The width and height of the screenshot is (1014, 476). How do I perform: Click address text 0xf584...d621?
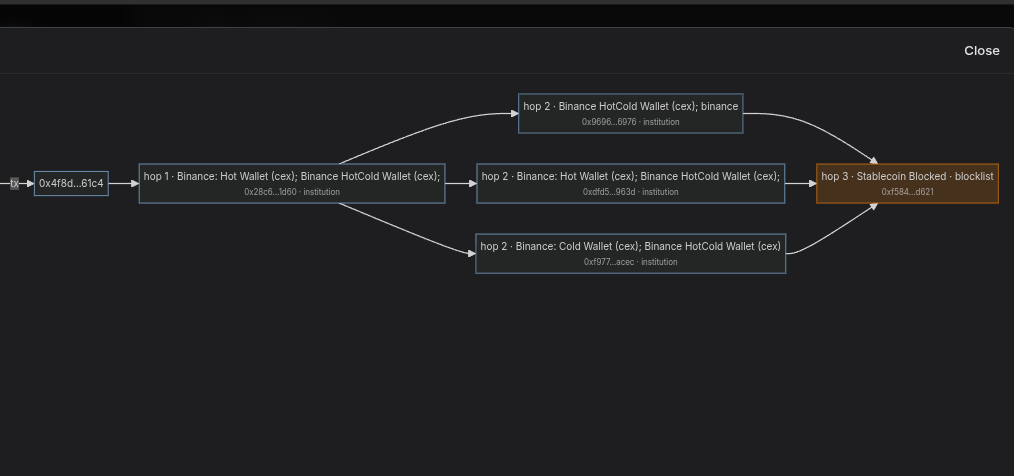[907, 192]
